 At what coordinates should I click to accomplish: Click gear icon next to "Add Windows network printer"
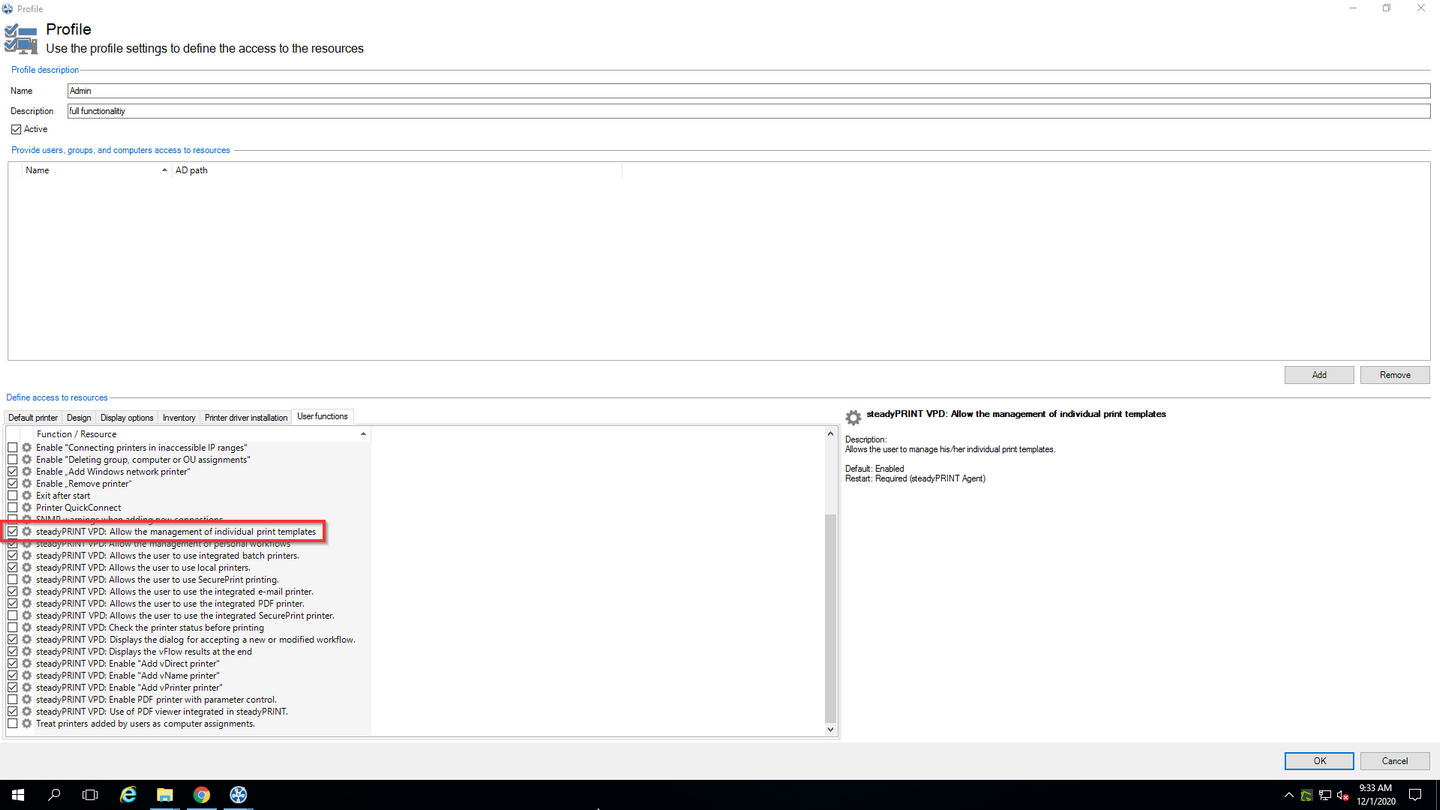27,472
